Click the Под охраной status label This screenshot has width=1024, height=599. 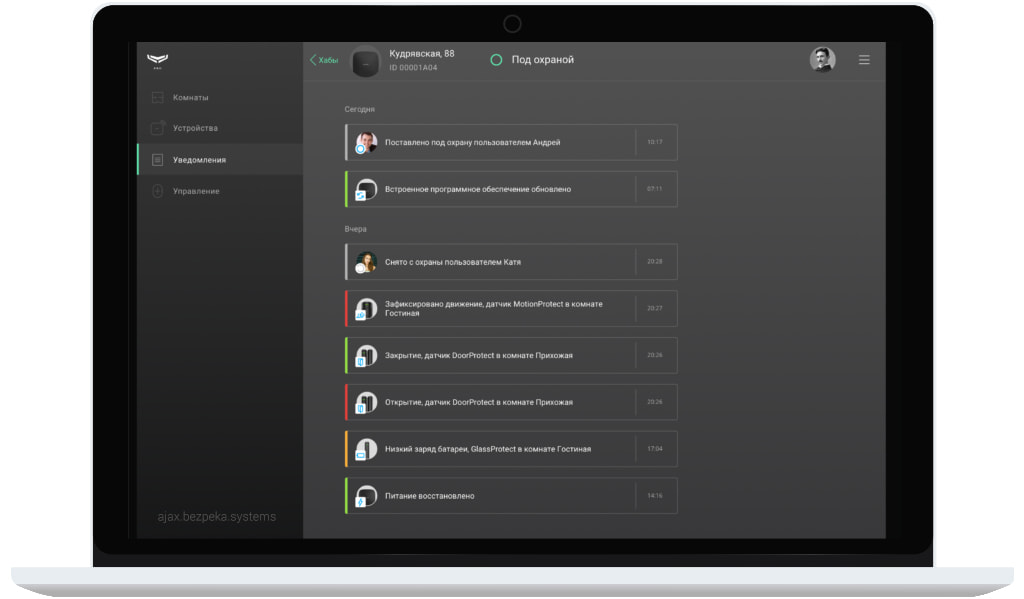[543, 59]
